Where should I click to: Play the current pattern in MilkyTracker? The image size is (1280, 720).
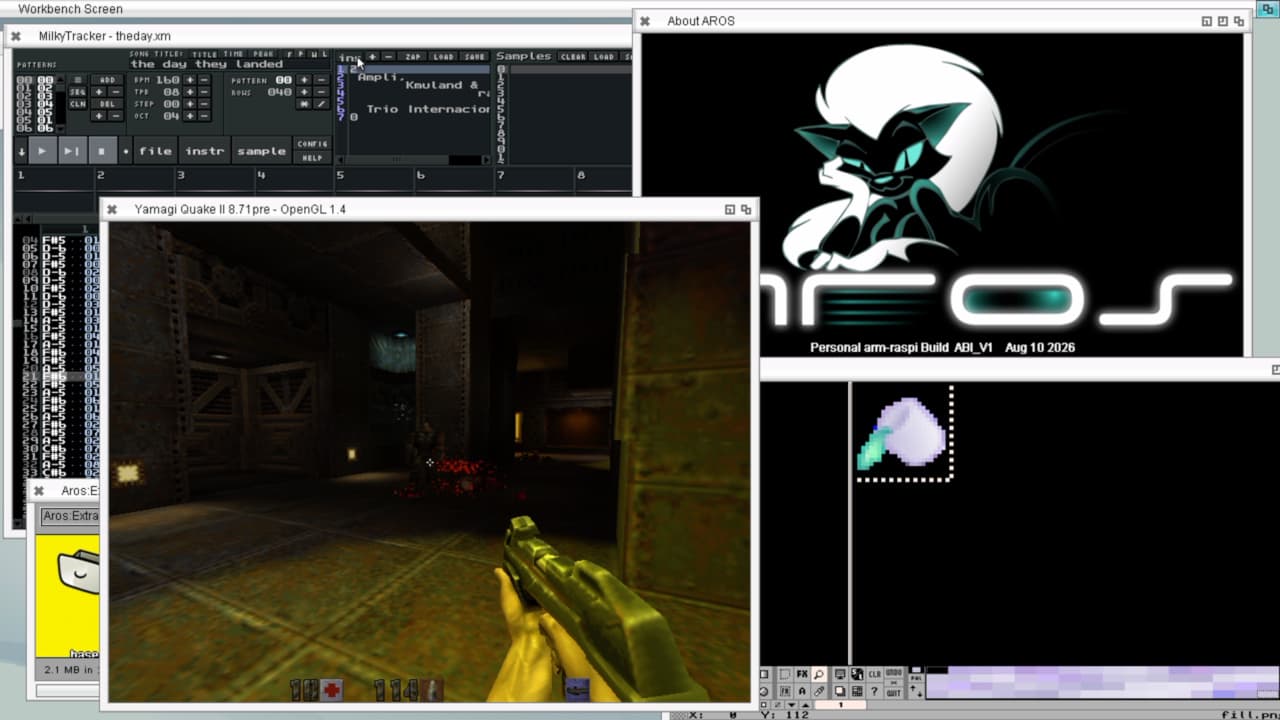coord(72,151)
